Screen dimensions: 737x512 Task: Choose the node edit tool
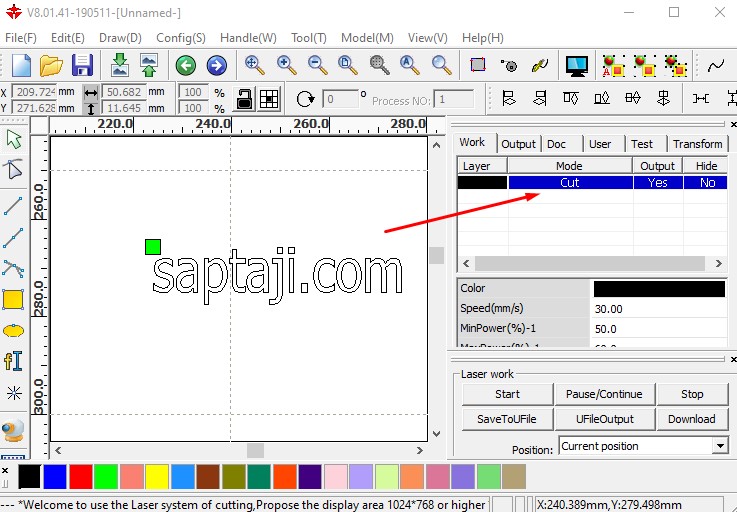14,169
